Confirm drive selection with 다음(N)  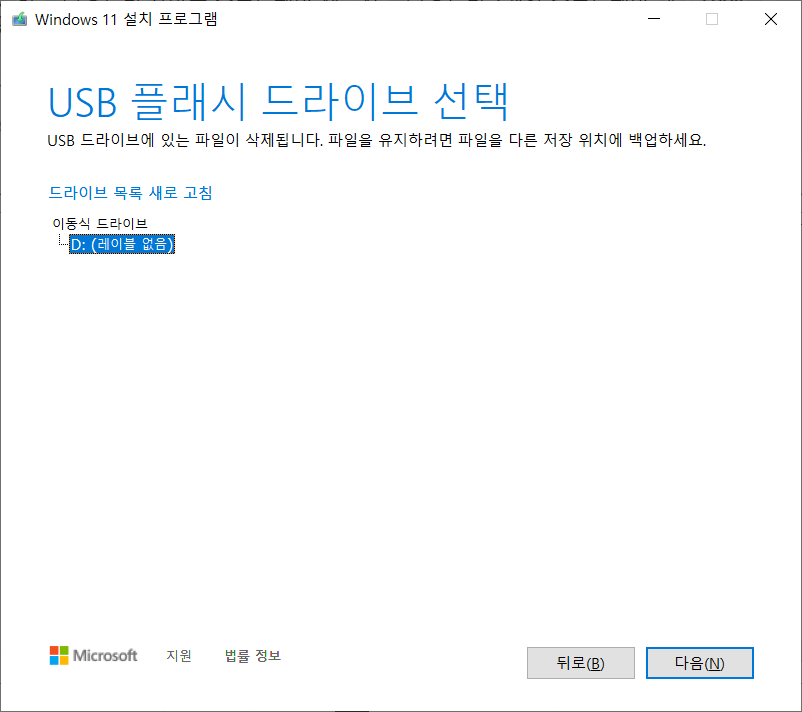point(699,662)
